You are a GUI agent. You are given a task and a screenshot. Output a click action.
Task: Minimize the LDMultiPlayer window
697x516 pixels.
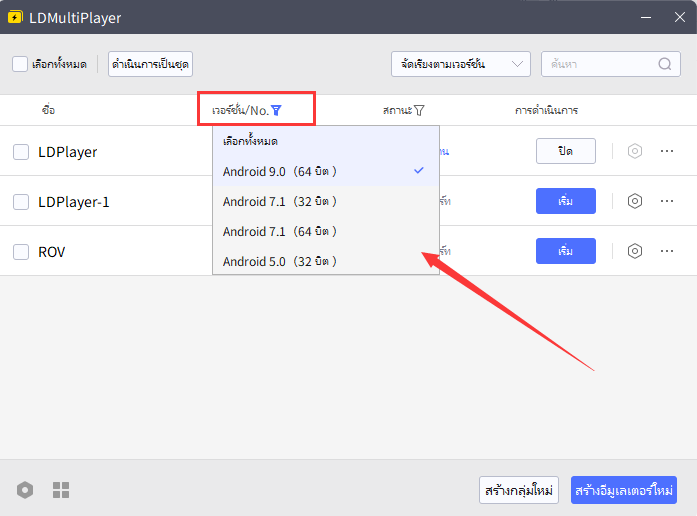pyautogui.click(x=646, y=17)
